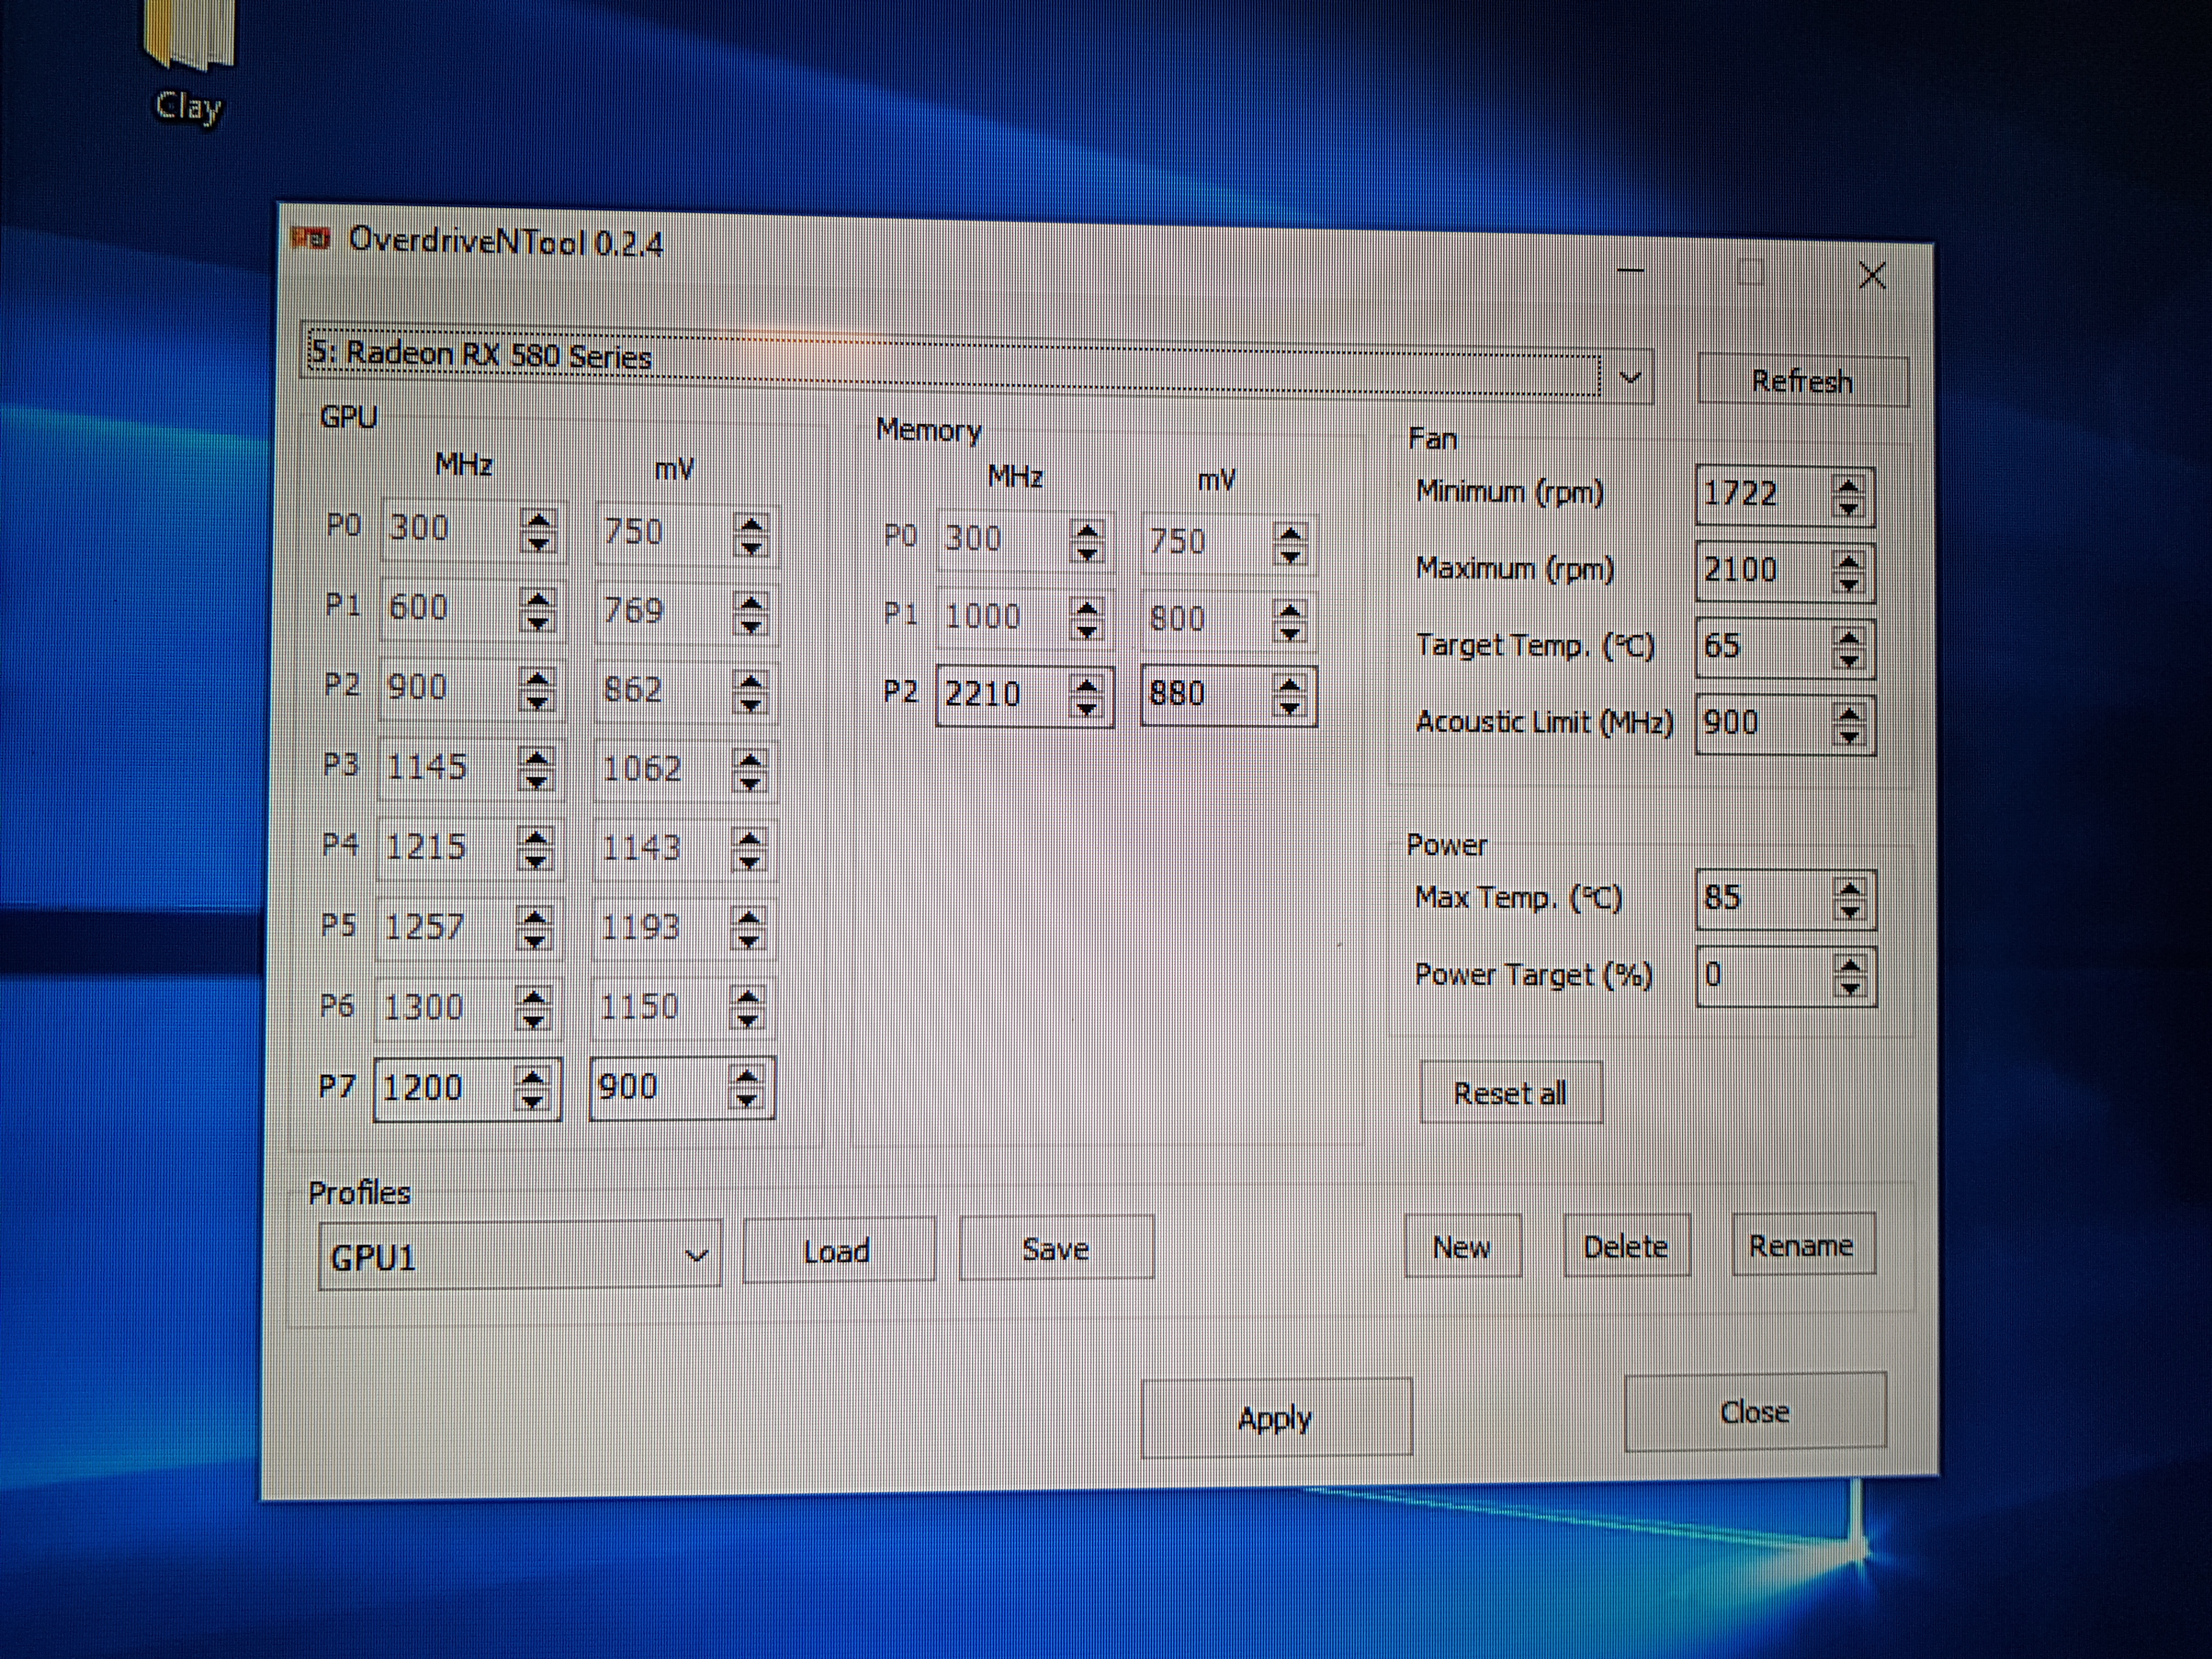The image size is (2212, 1659).
Task: Close the OverdriveNTool window with X
Action: click(1872, 275)
